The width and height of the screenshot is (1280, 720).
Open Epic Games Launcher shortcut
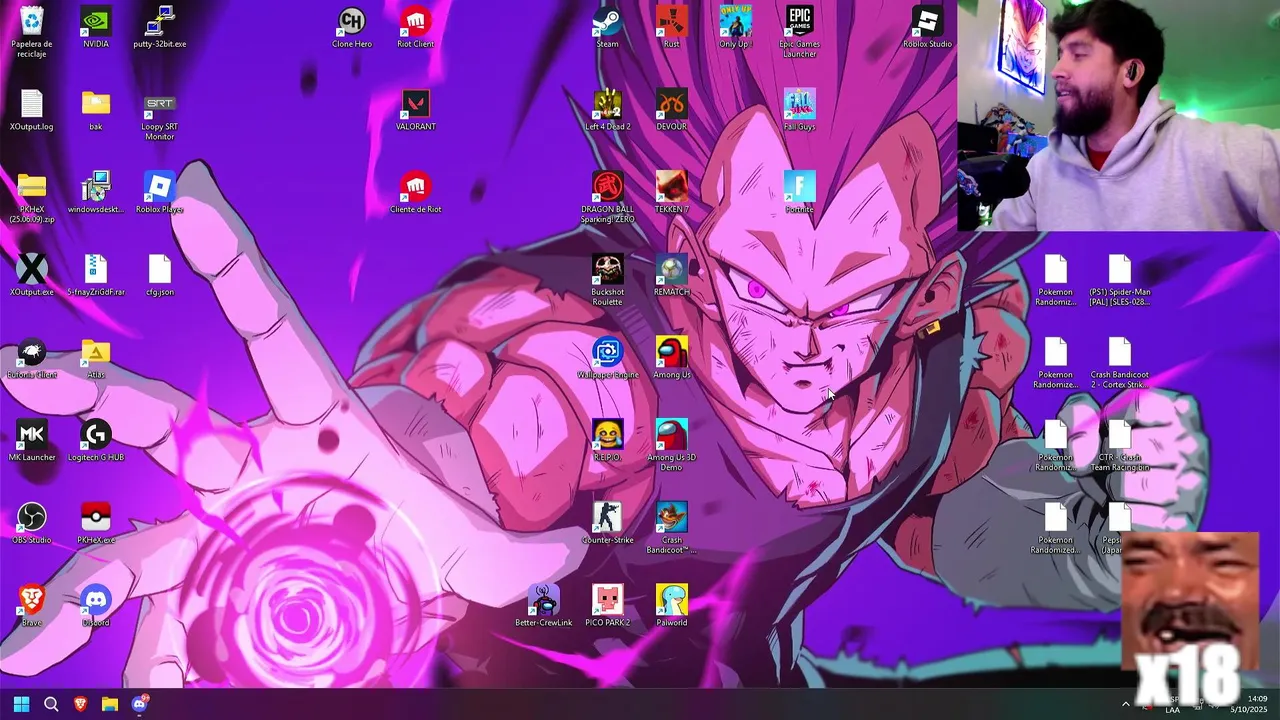point(800,32)
